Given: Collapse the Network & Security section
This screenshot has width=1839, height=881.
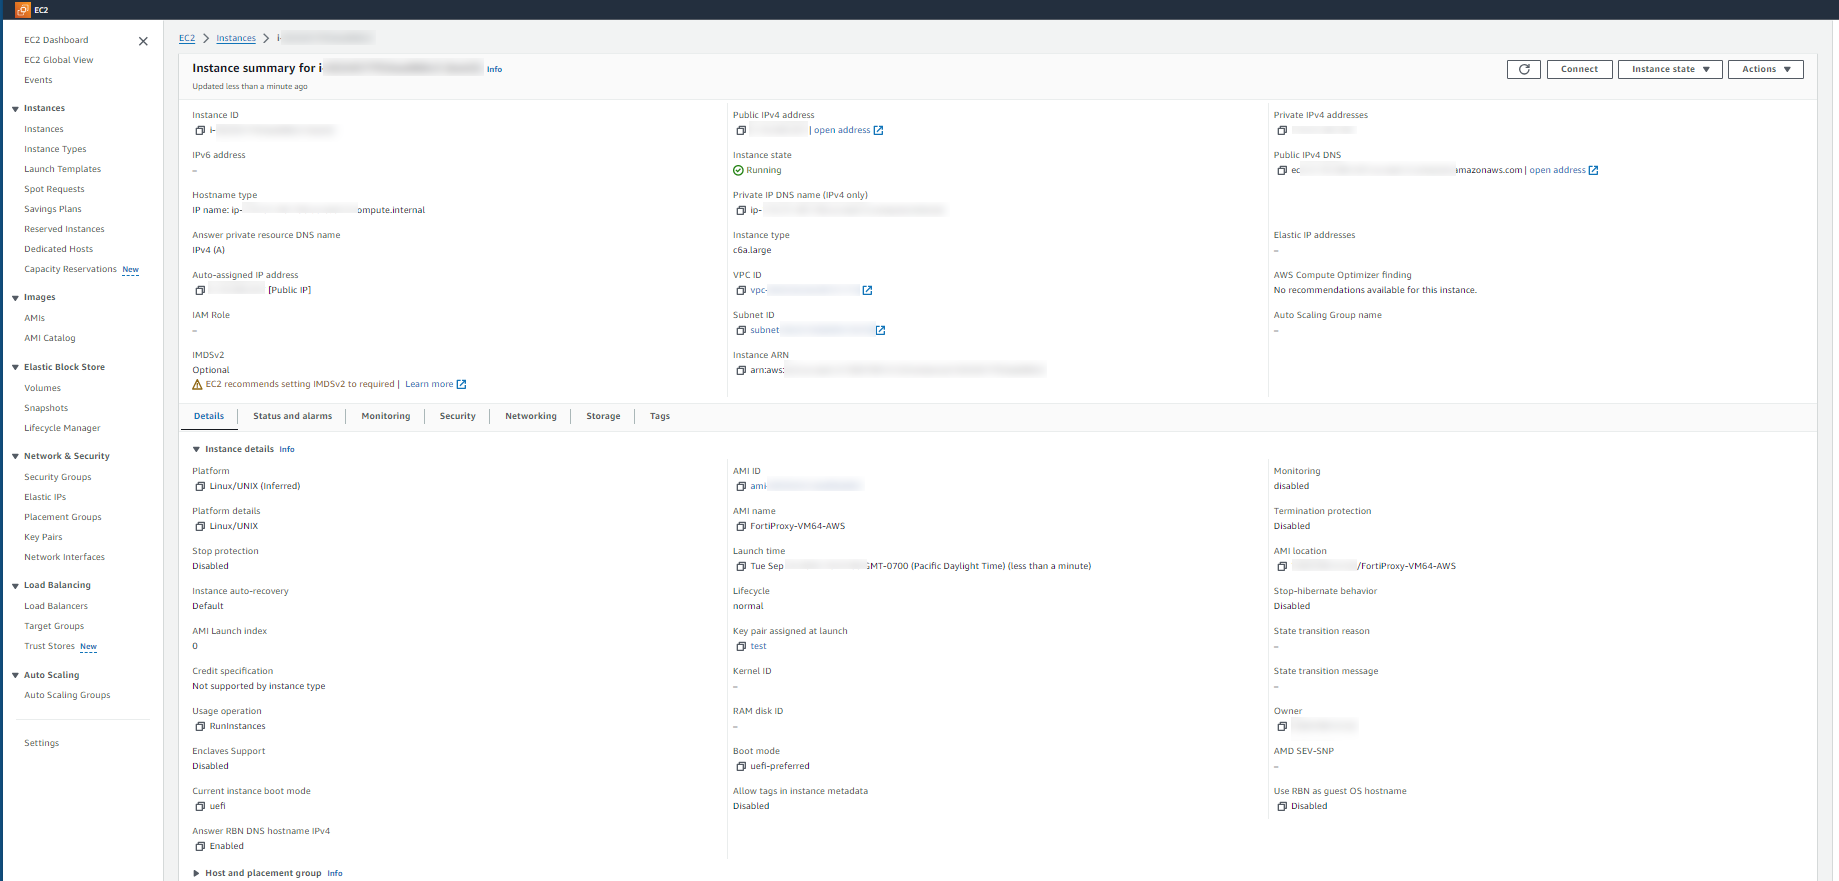Looking at the screenshot, I should point(15,457).
